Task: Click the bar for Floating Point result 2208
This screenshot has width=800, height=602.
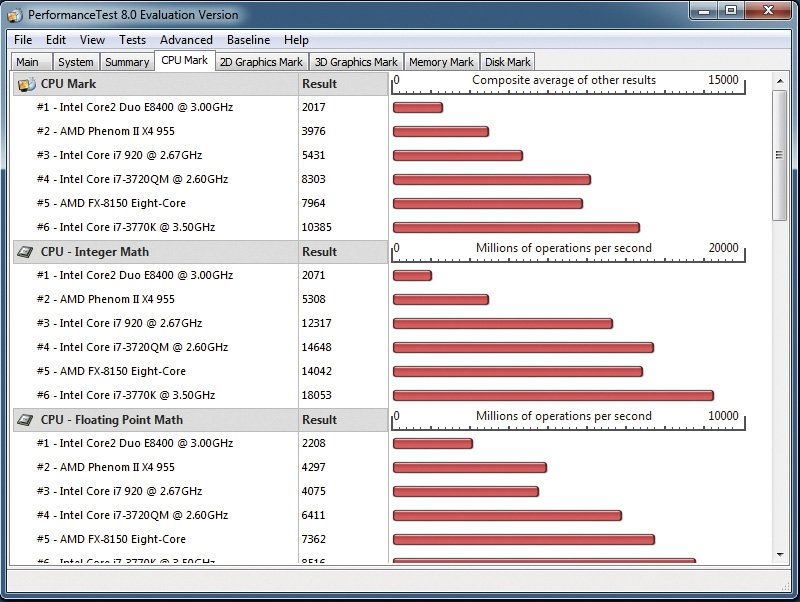Action: pyautogui.click(x=433, y=443)
